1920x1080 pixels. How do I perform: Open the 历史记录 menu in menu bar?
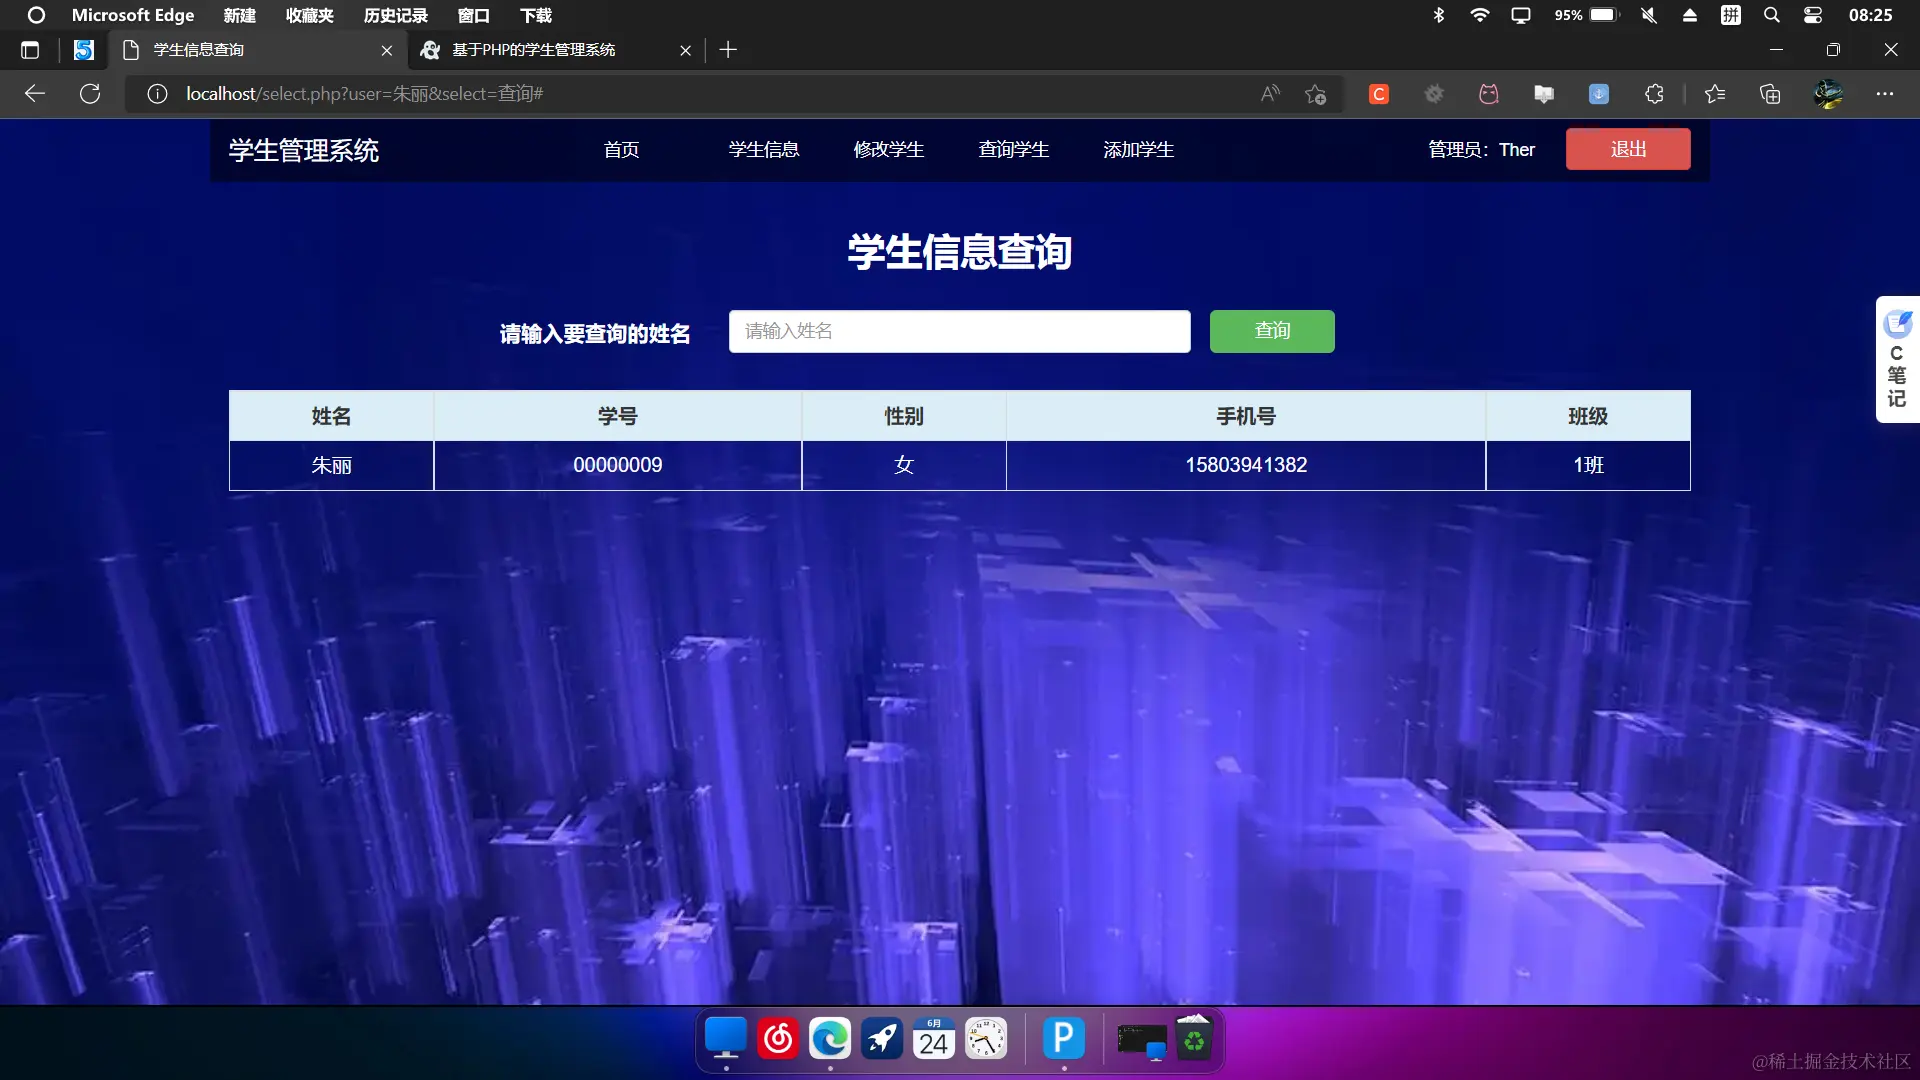point(395,15)
